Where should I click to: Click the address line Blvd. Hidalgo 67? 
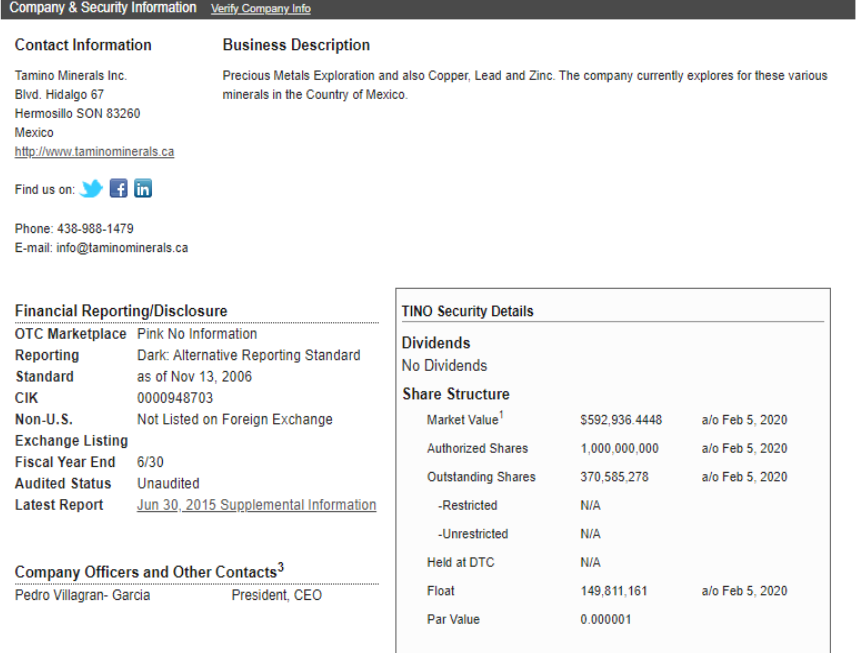click(x=59, y=95)
